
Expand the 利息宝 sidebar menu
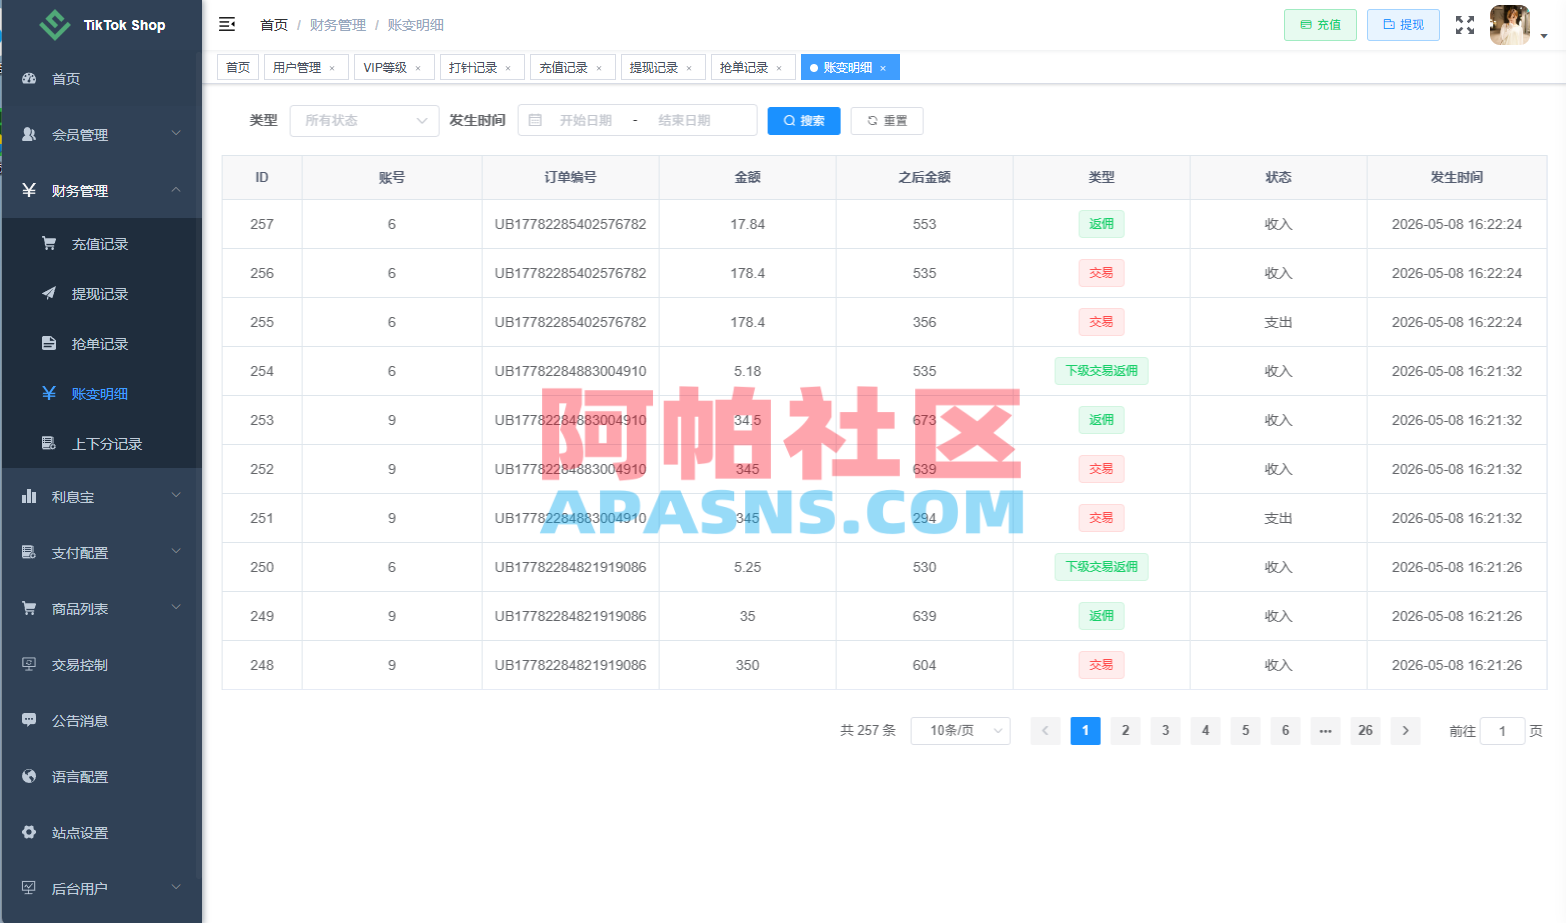(x=102, y=497)
